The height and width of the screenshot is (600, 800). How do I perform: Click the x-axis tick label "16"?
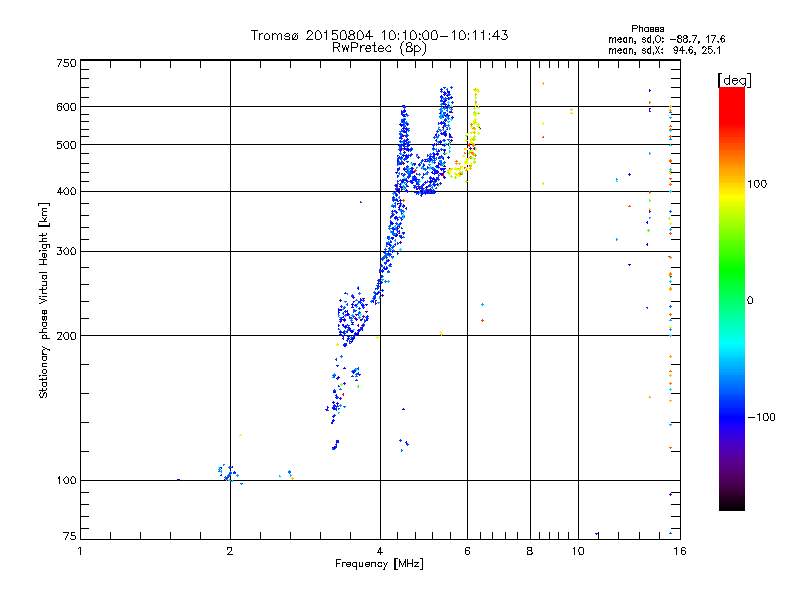[x=680, y=551]
